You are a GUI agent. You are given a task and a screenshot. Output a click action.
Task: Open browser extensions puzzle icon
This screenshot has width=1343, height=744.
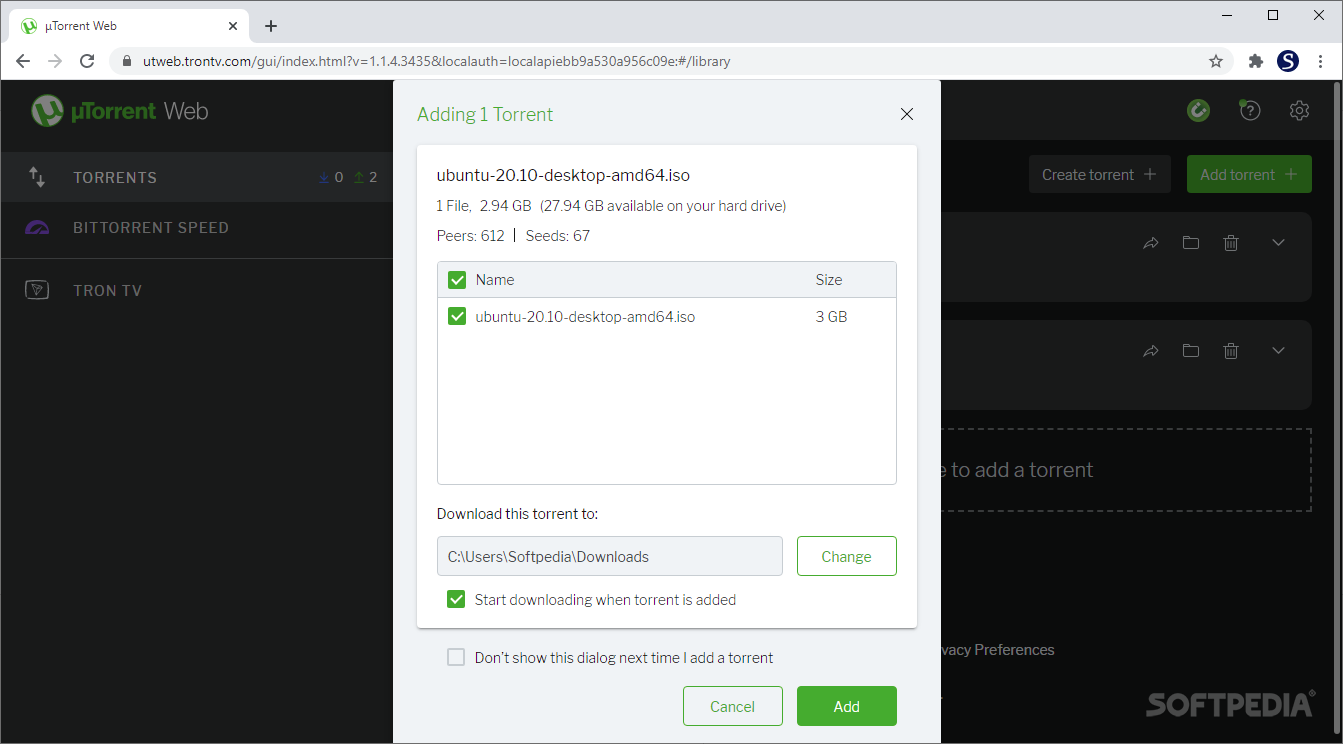1256,61
